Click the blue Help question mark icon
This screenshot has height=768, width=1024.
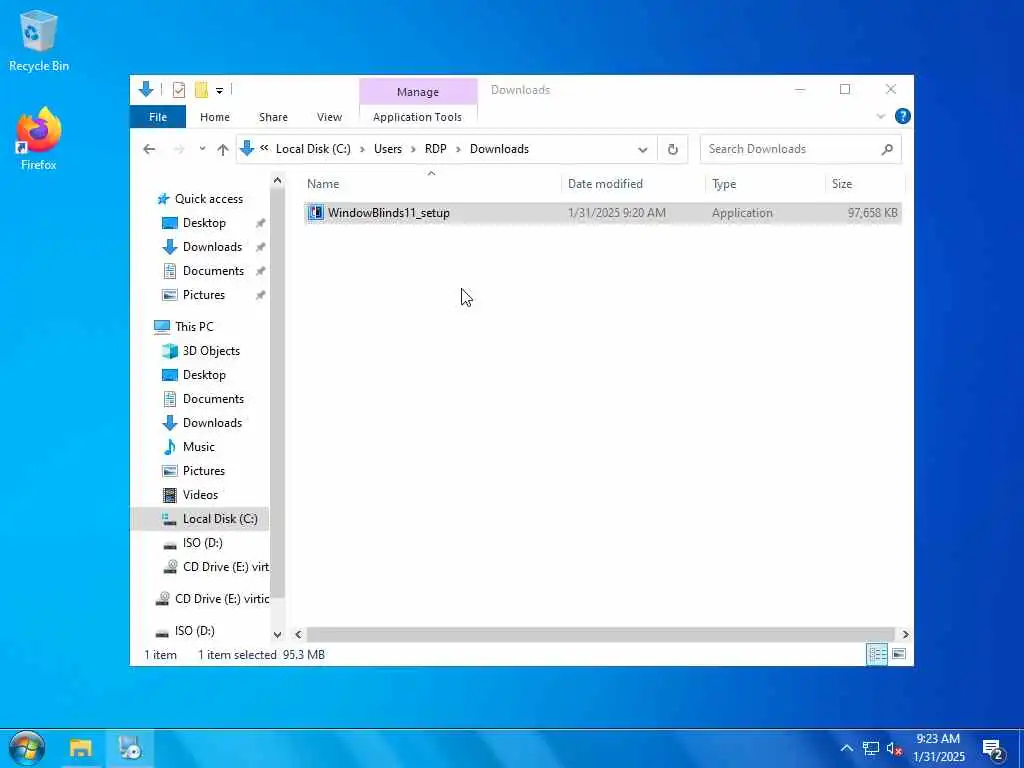pyautogui.click(x=903, y=116)
